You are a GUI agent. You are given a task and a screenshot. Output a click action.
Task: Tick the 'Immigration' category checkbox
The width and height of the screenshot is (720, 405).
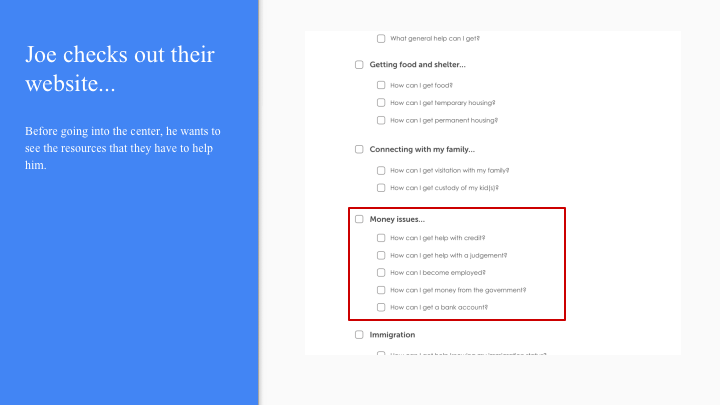[x=359, y=335]
